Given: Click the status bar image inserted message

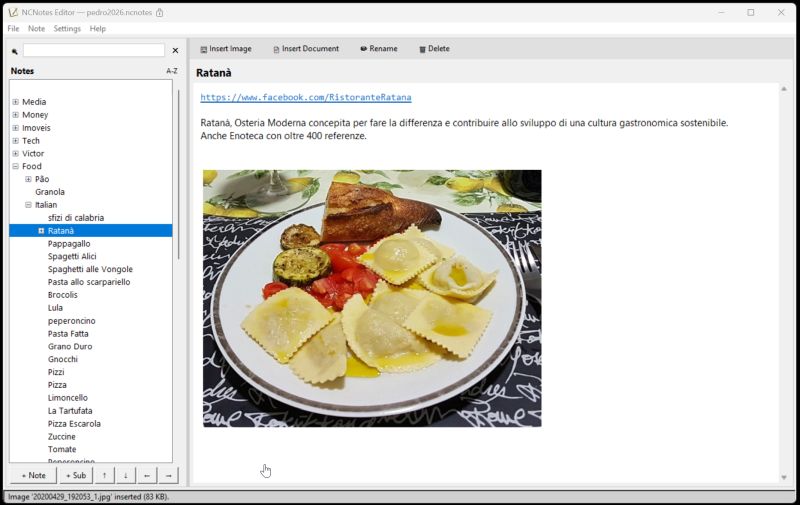Looking at the screenshot, I should coord(89,497).
